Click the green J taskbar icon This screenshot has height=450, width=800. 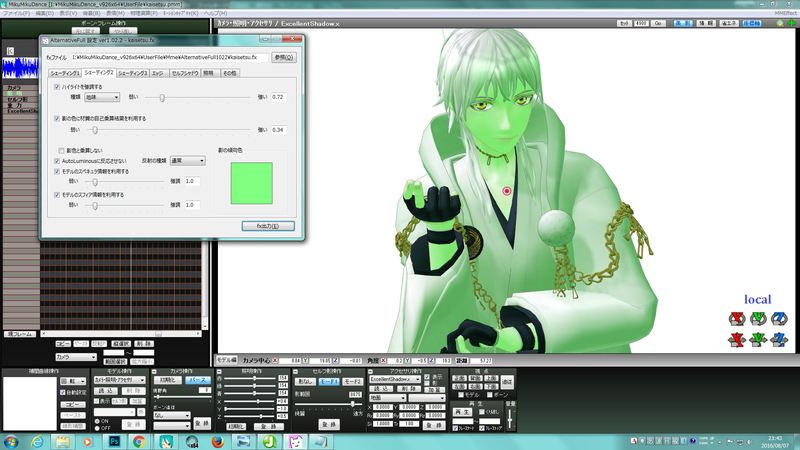pos(270,442)
